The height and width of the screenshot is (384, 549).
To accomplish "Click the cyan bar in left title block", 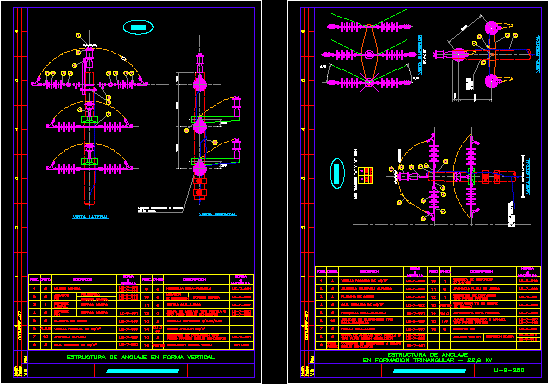I will pyautogui.click(x=143, y=371).
